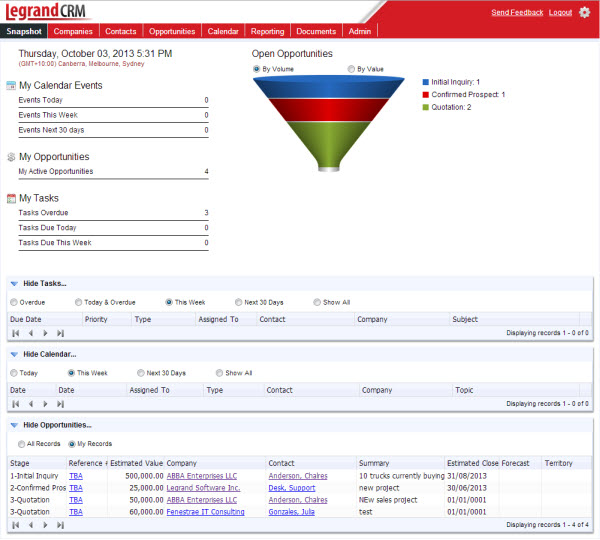600x540 pixels.
Task: Open the Companies tab
Action: (73, 31)
